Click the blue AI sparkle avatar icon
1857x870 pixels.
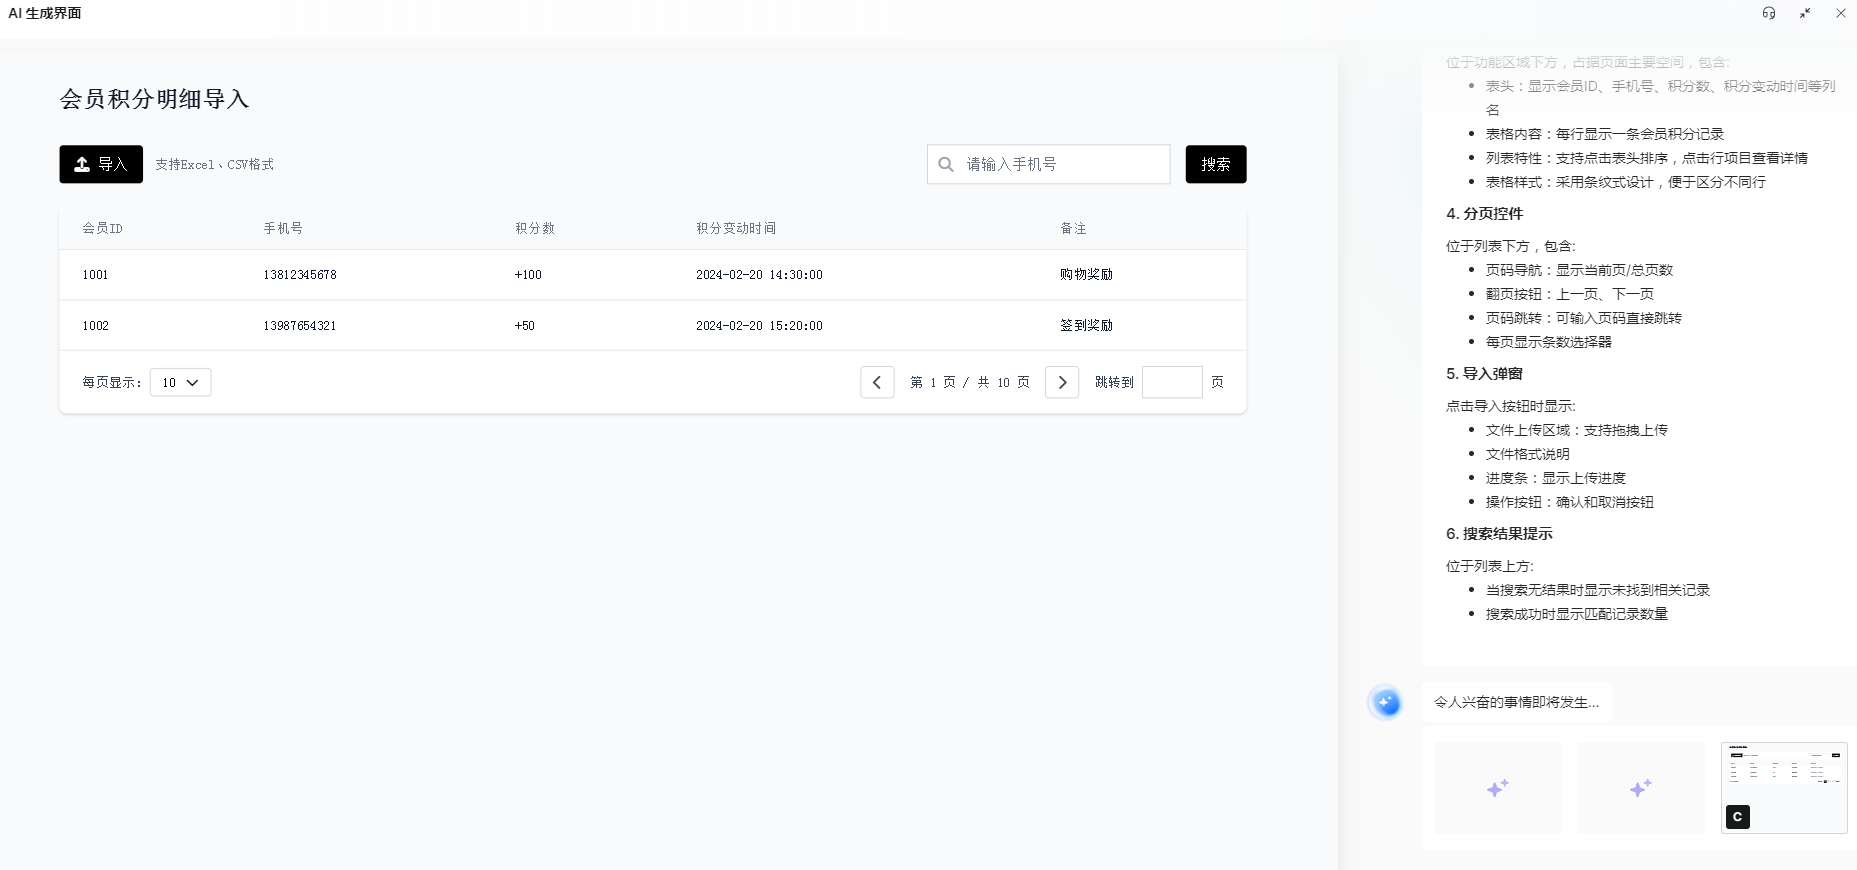click(x=1386, y=703)
